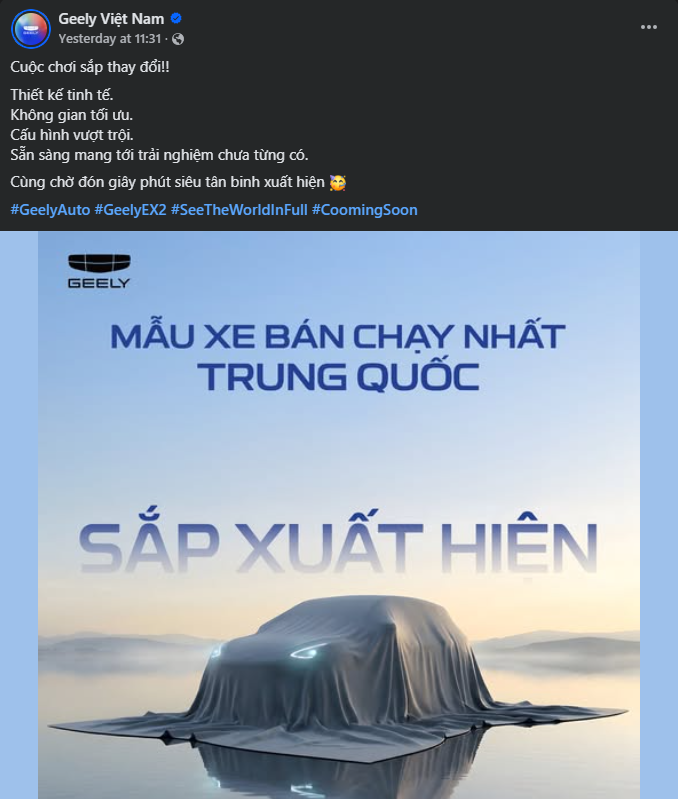Click the public globe privacy icon
This screenshot has height=799, width=678.
[178, 39]
